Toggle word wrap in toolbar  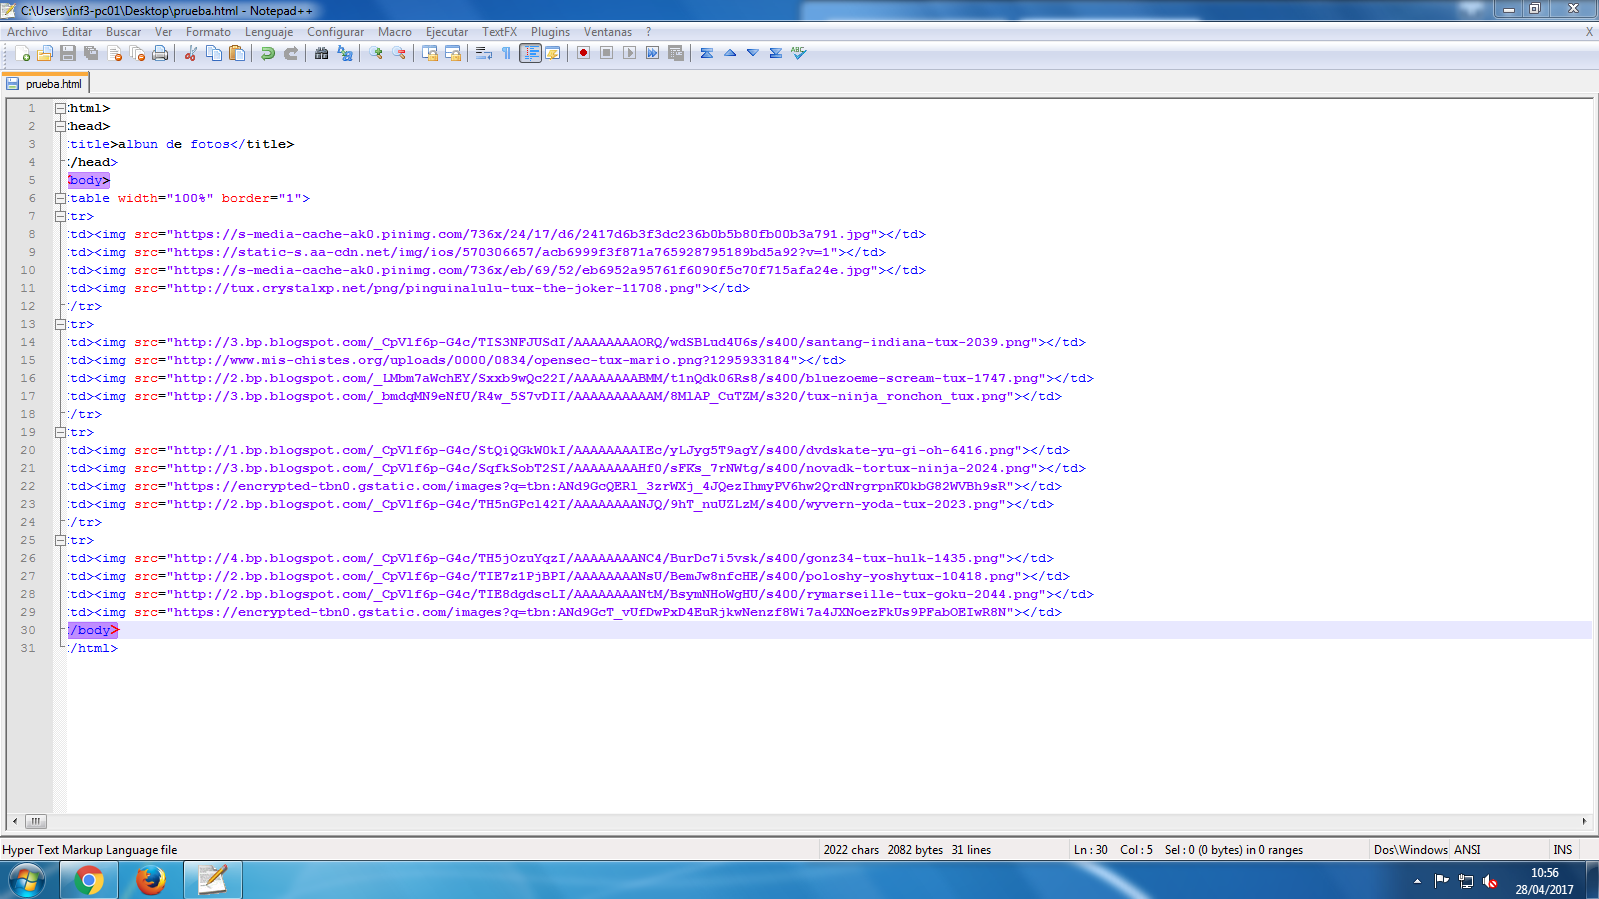483,53
